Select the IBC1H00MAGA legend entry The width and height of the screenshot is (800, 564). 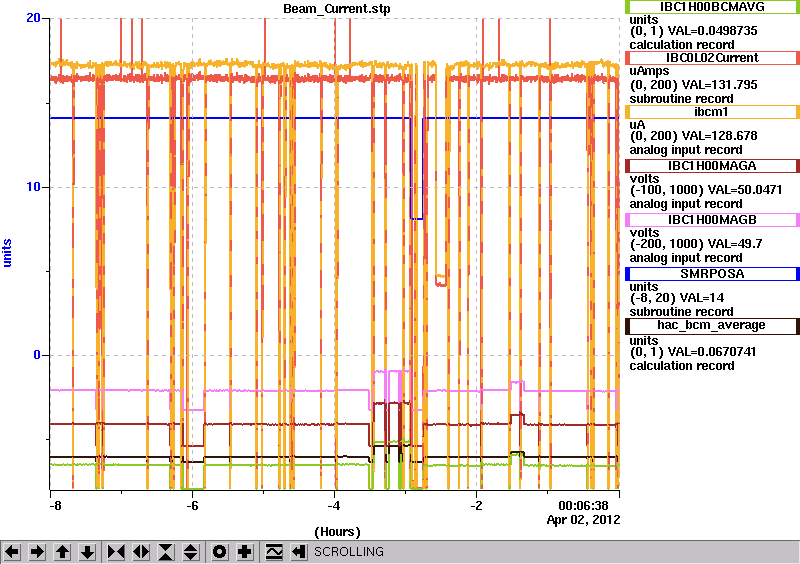click(712, 166)
